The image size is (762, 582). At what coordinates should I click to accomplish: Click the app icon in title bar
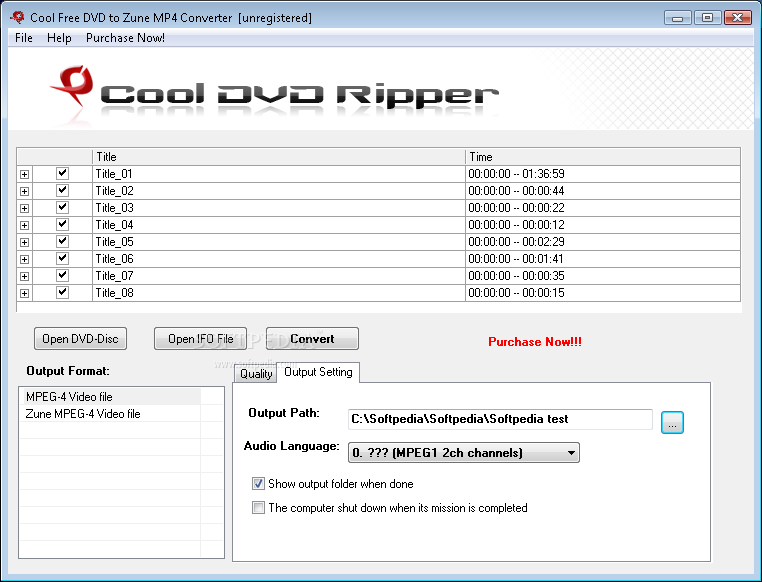click(x=17, y=17)
